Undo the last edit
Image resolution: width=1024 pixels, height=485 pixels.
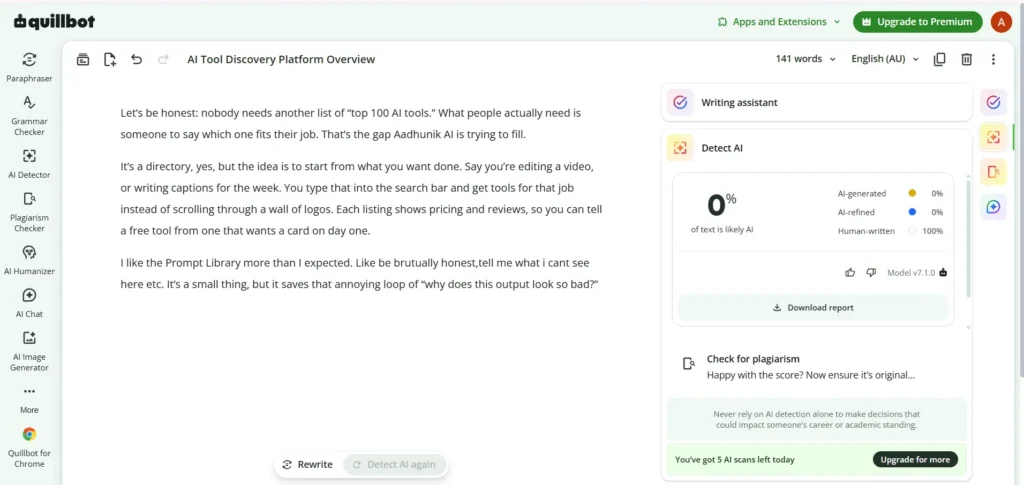tap(136, 59)
